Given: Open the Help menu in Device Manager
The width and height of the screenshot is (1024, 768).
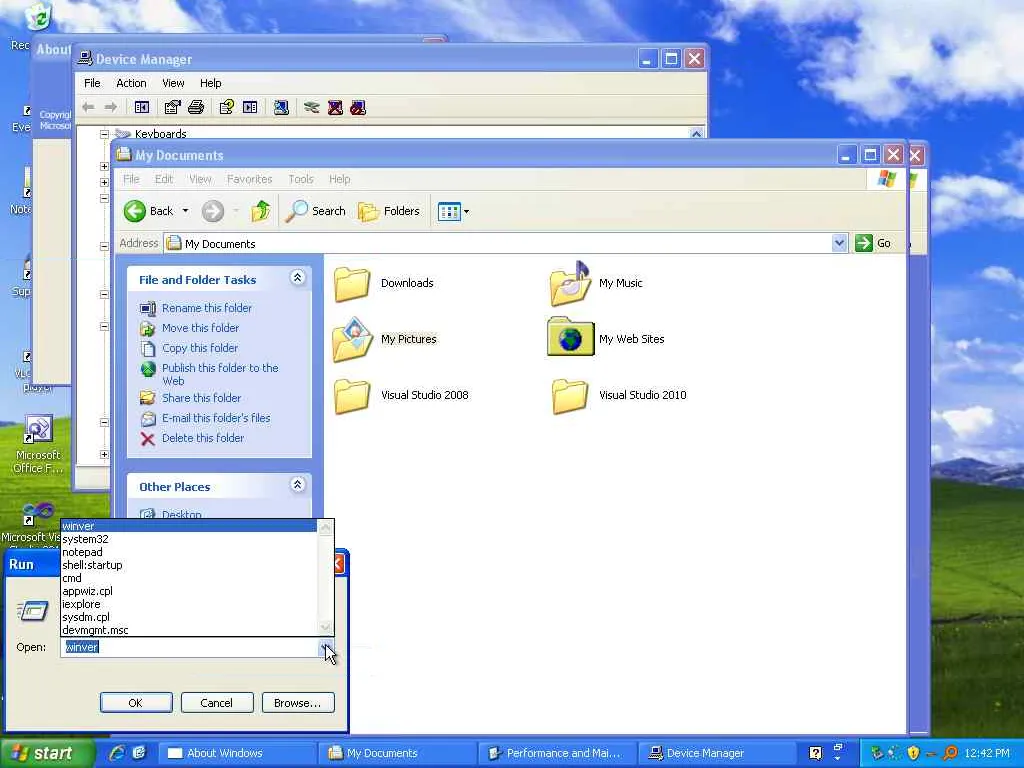Looking at the screenshot, I should pos(210,83).
